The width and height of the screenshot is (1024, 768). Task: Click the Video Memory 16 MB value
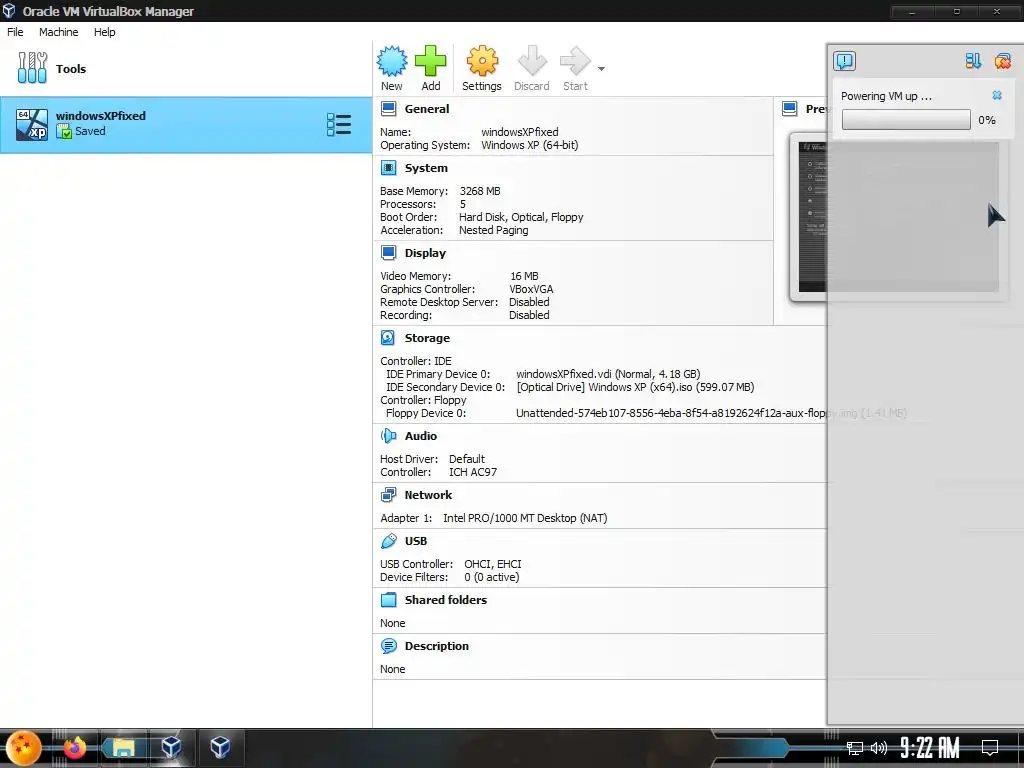click(524, 276)
